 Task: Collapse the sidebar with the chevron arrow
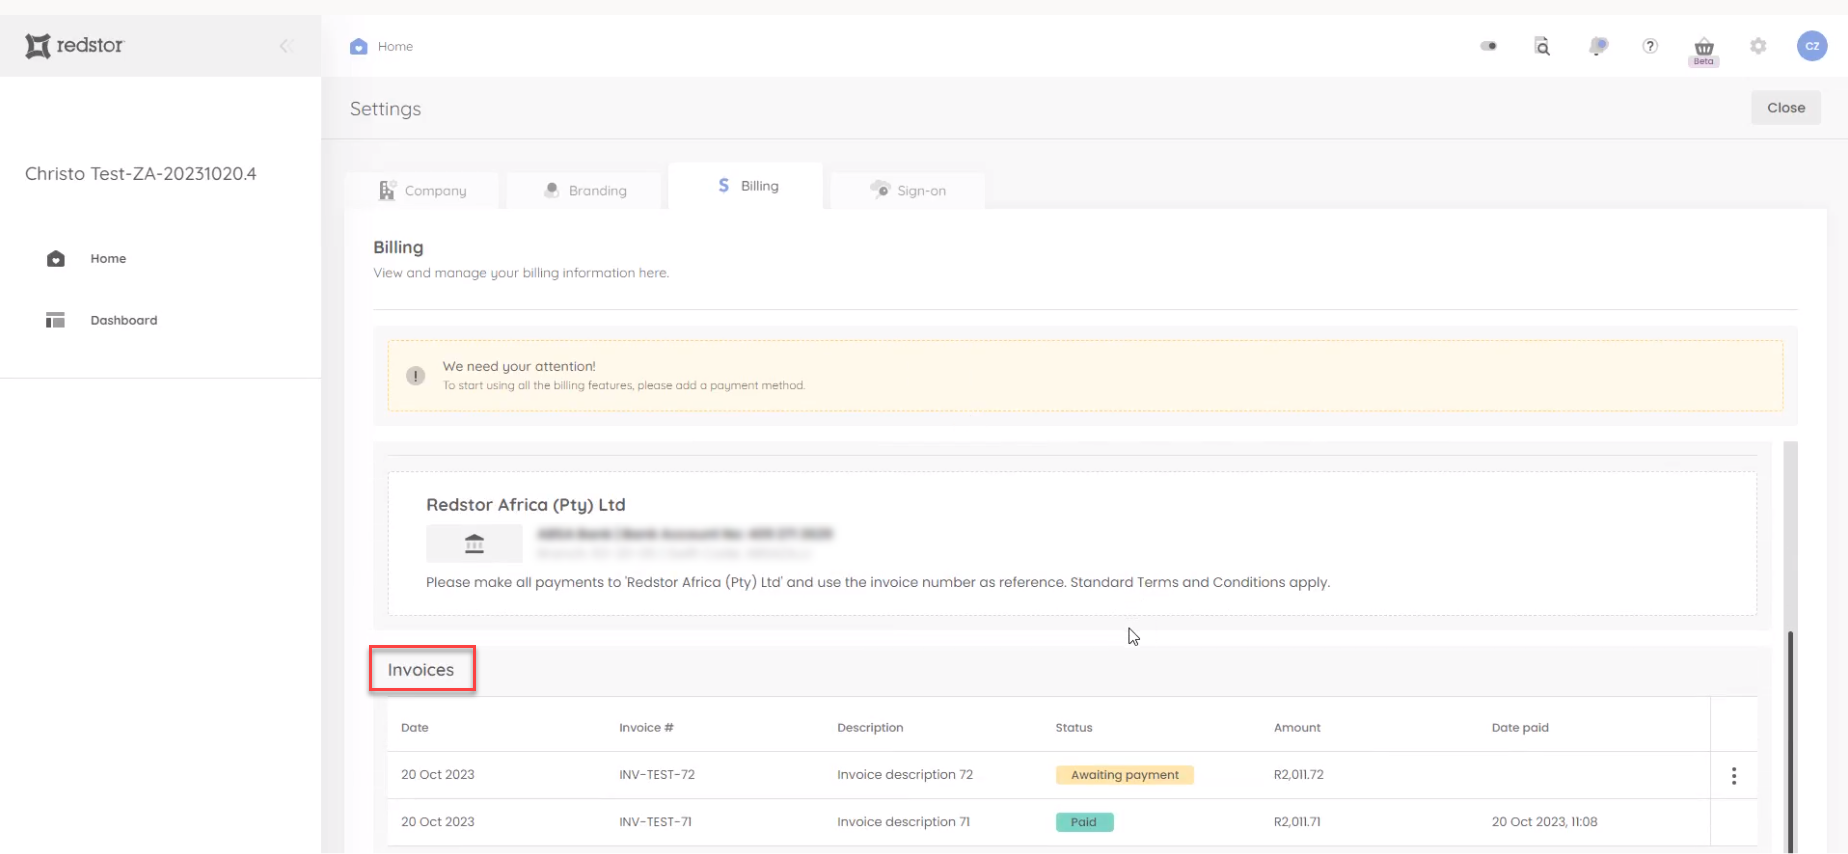point(285,46)
